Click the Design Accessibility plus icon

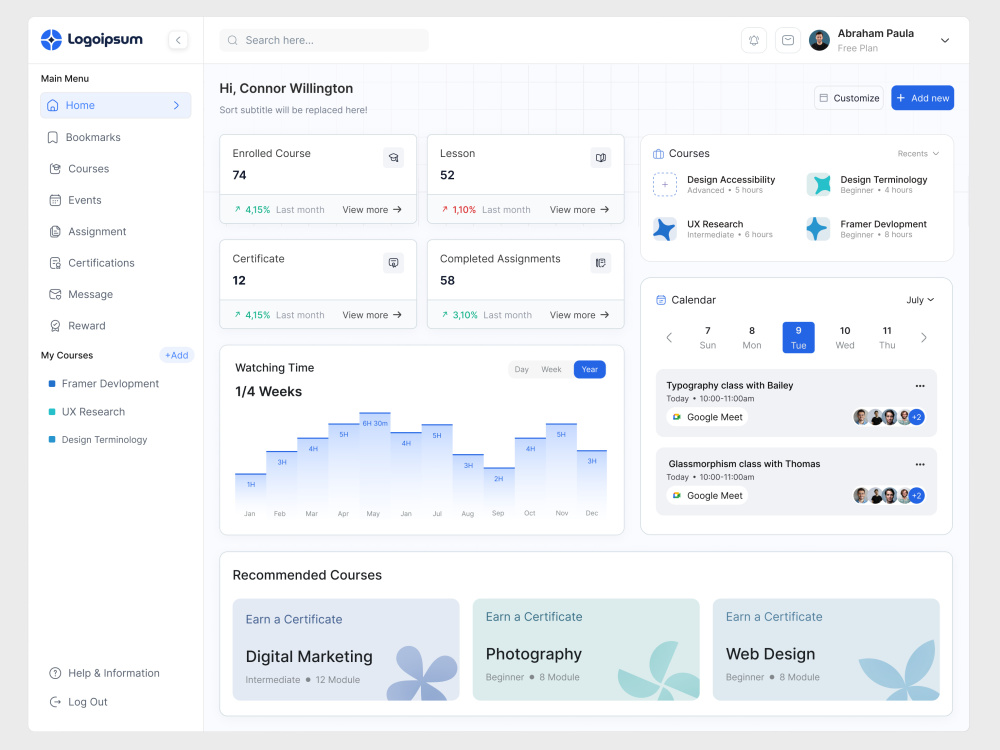click(x=665, y=184)
